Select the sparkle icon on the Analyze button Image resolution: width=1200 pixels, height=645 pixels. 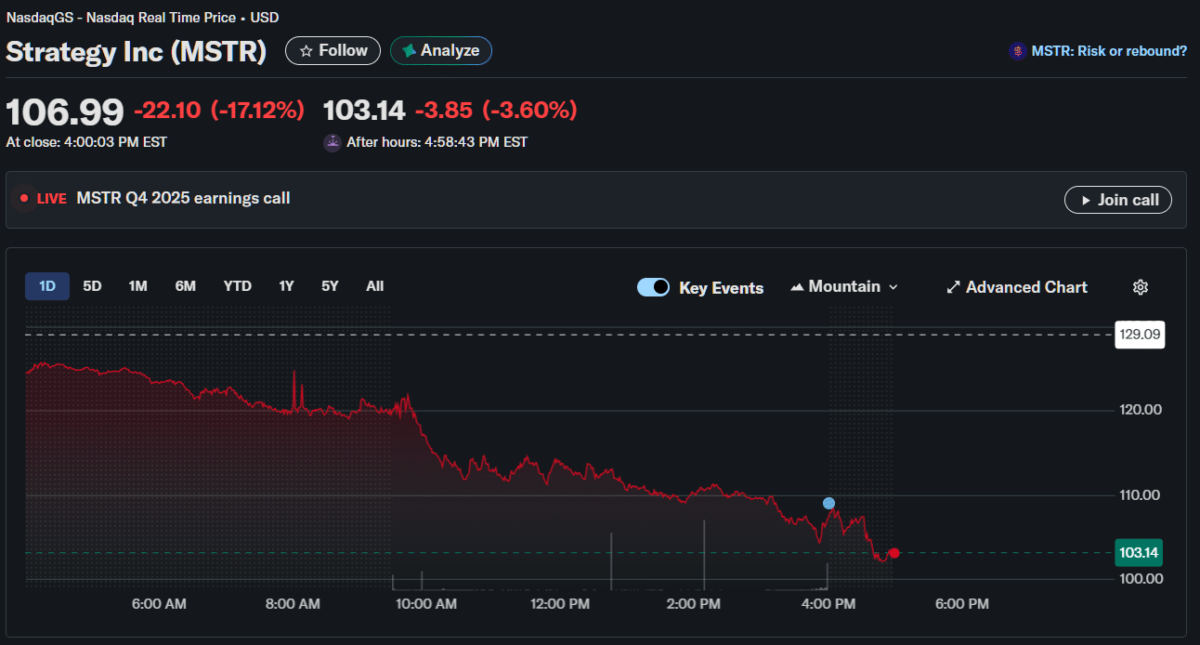408,50
